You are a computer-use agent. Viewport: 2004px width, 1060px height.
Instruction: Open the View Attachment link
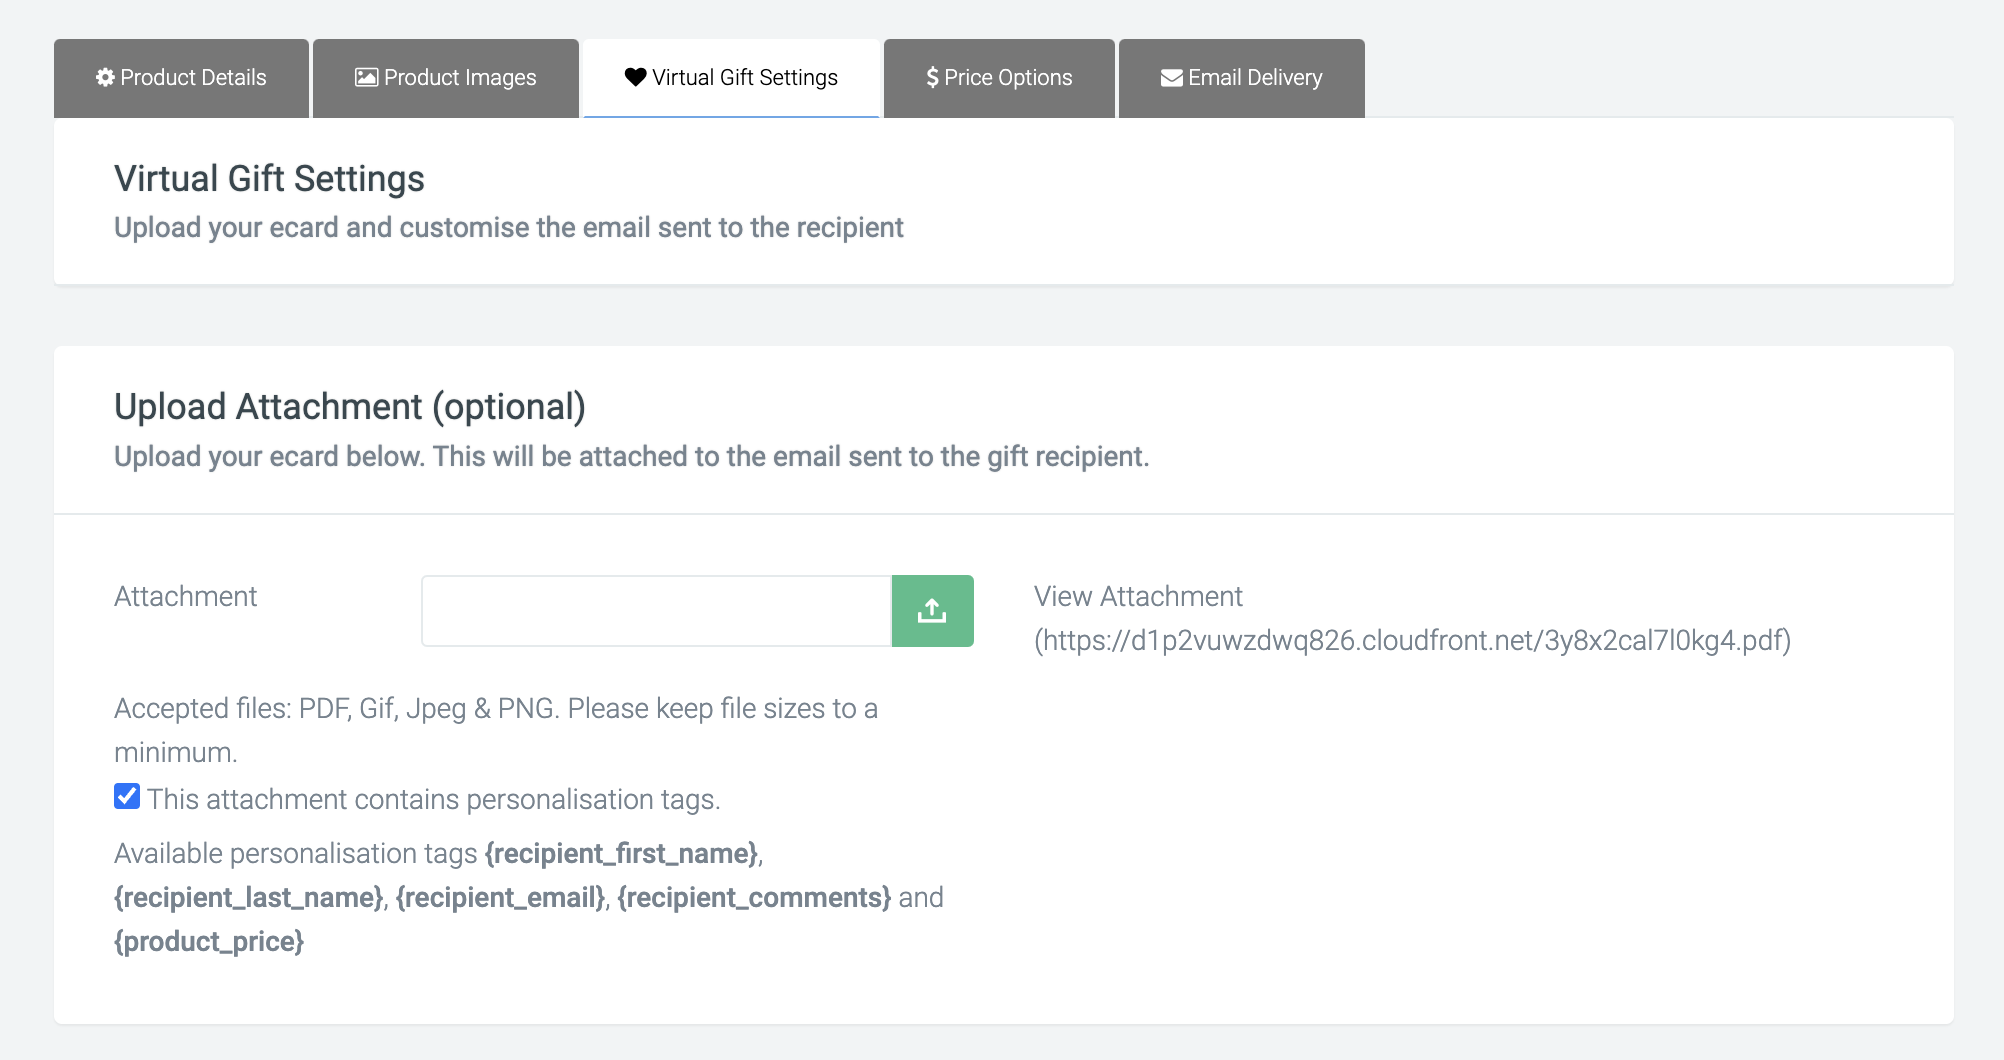1138,596
